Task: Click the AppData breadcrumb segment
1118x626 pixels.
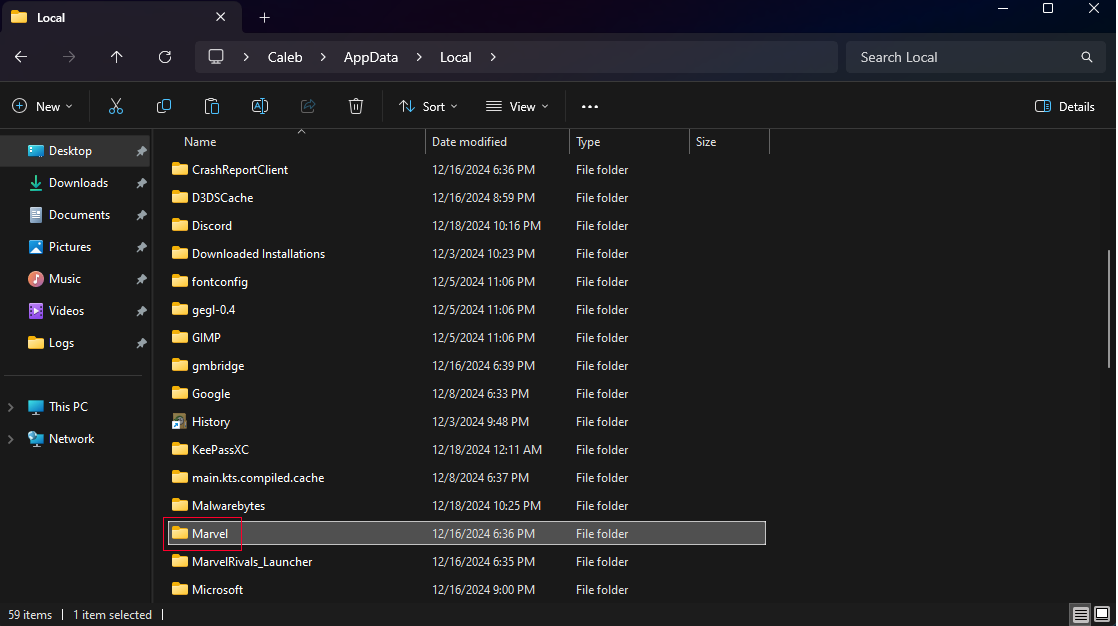Action: coord(371,57)
